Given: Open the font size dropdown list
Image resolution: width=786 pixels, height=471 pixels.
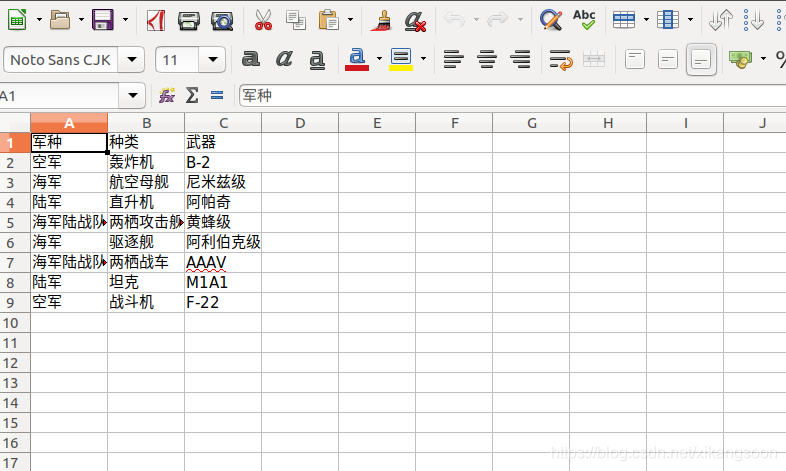Looking at the screenshot, I should (x=213, y=60).
